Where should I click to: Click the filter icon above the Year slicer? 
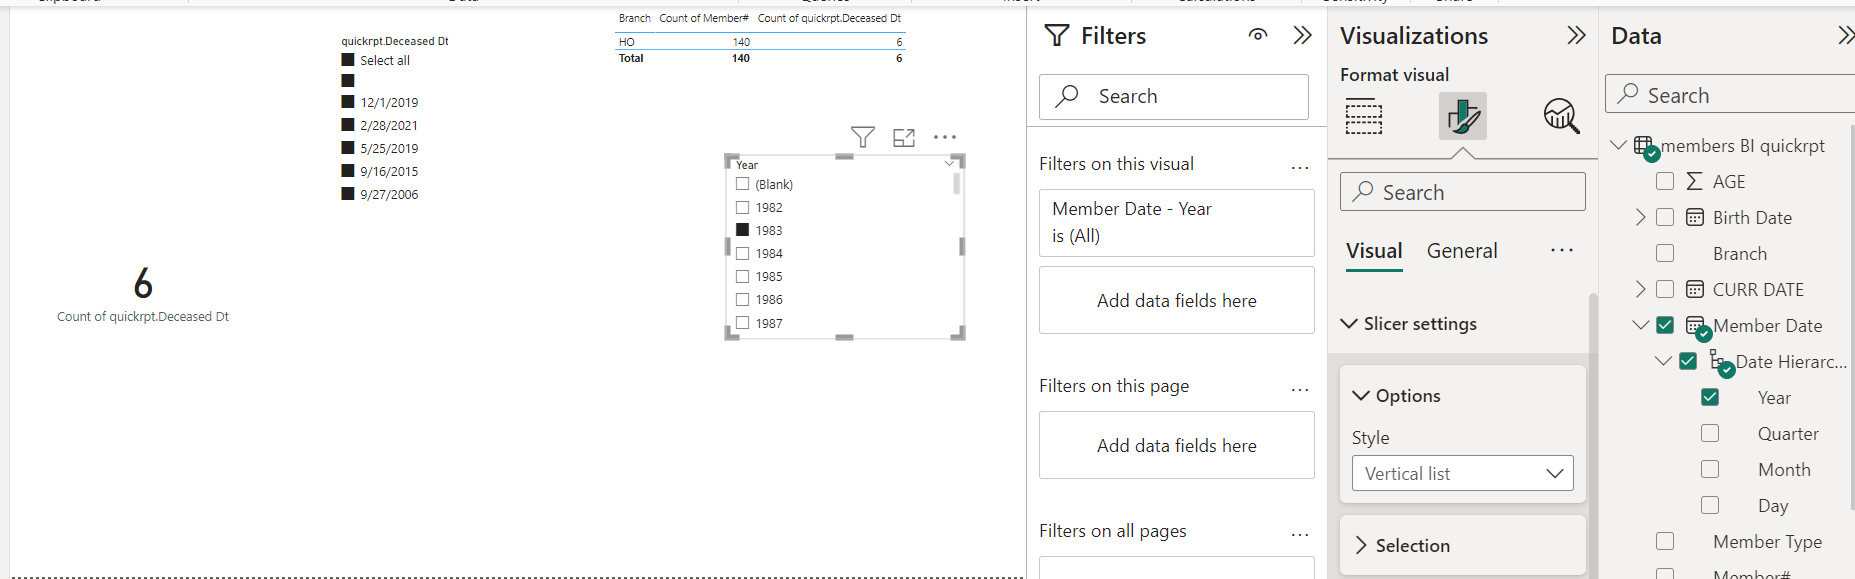point(863,137)
